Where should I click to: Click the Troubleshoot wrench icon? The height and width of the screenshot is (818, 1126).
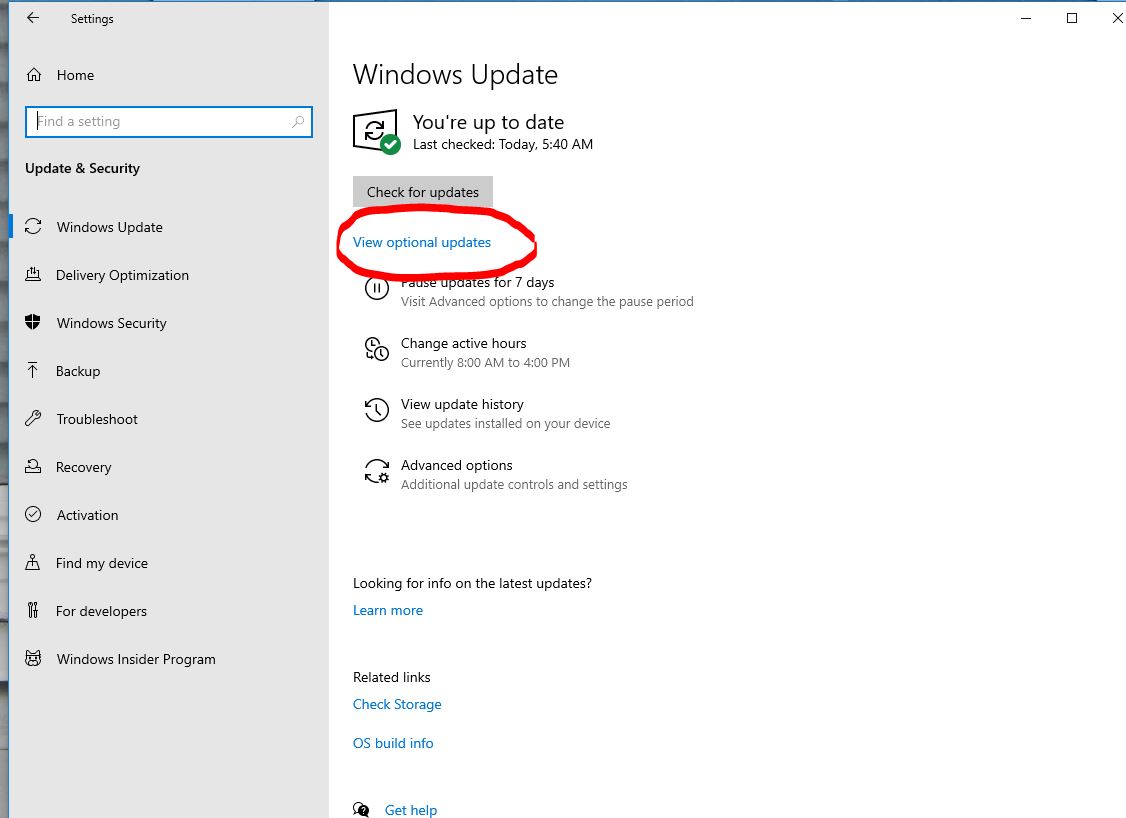(33, 418)
